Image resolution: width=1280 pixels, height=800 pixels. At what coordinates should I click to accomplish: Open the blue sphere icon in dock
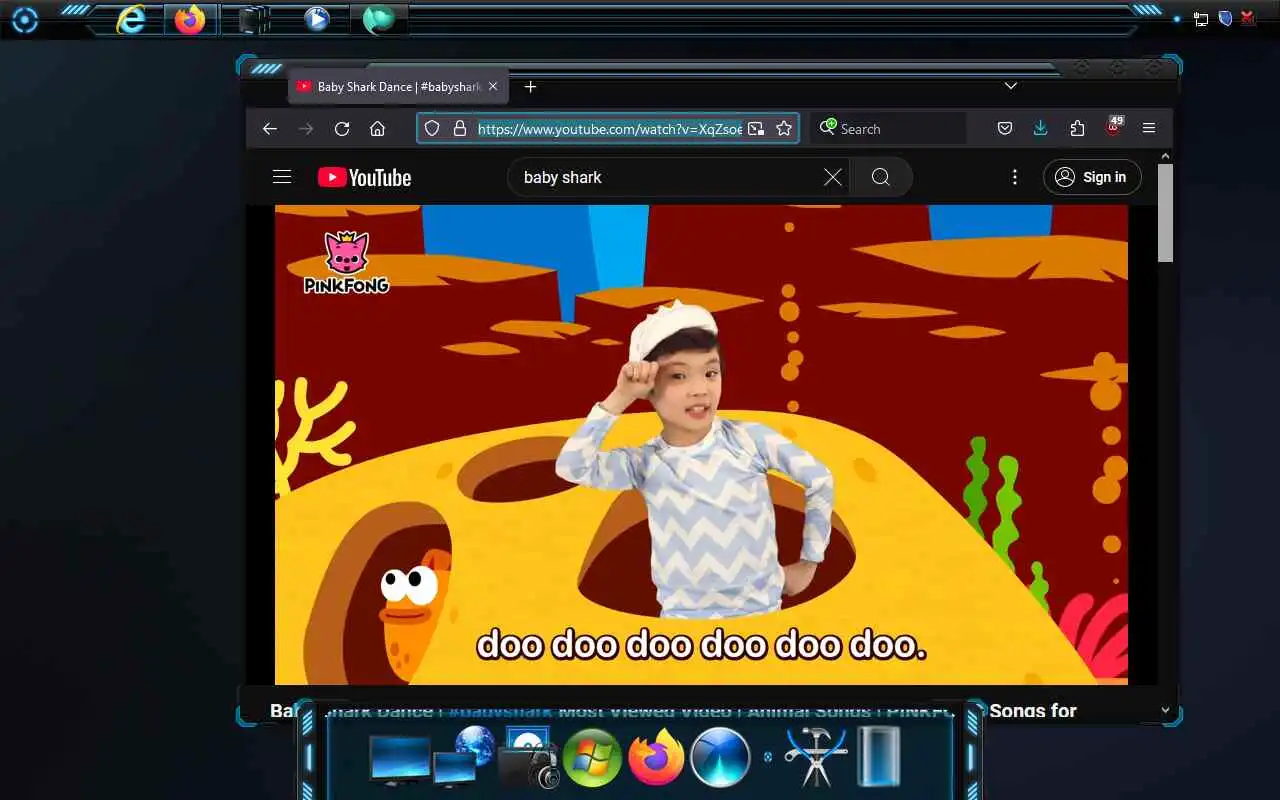pos(720,757)
